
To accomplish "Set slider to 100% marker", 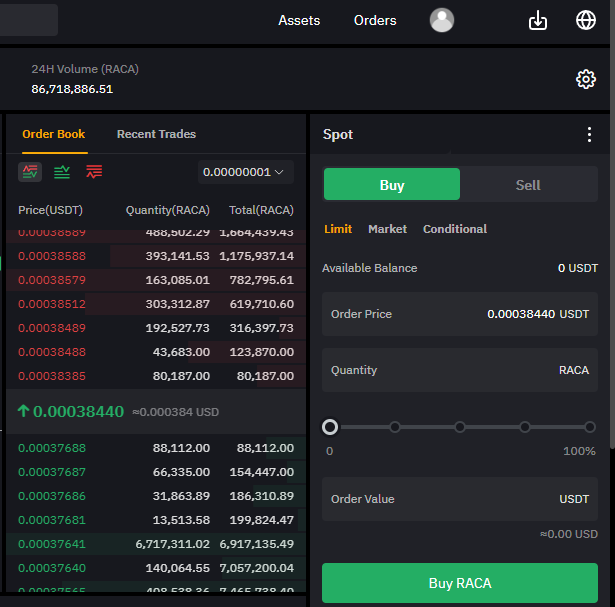I will (590, 427).
